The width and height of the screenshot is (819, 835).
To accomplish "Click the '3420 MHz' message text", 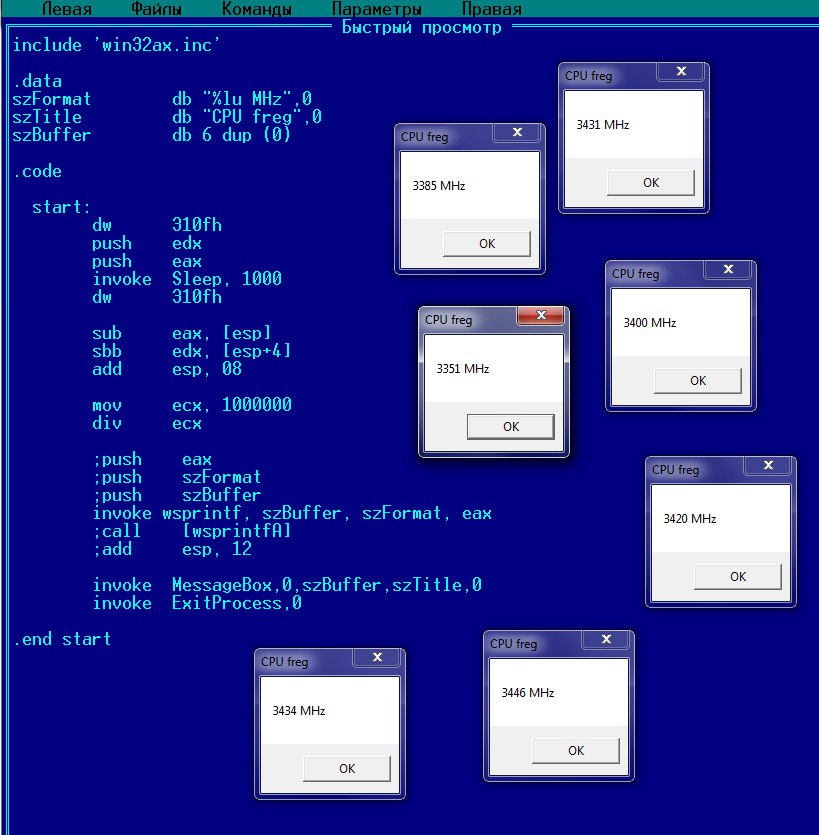I will point(690,519).
